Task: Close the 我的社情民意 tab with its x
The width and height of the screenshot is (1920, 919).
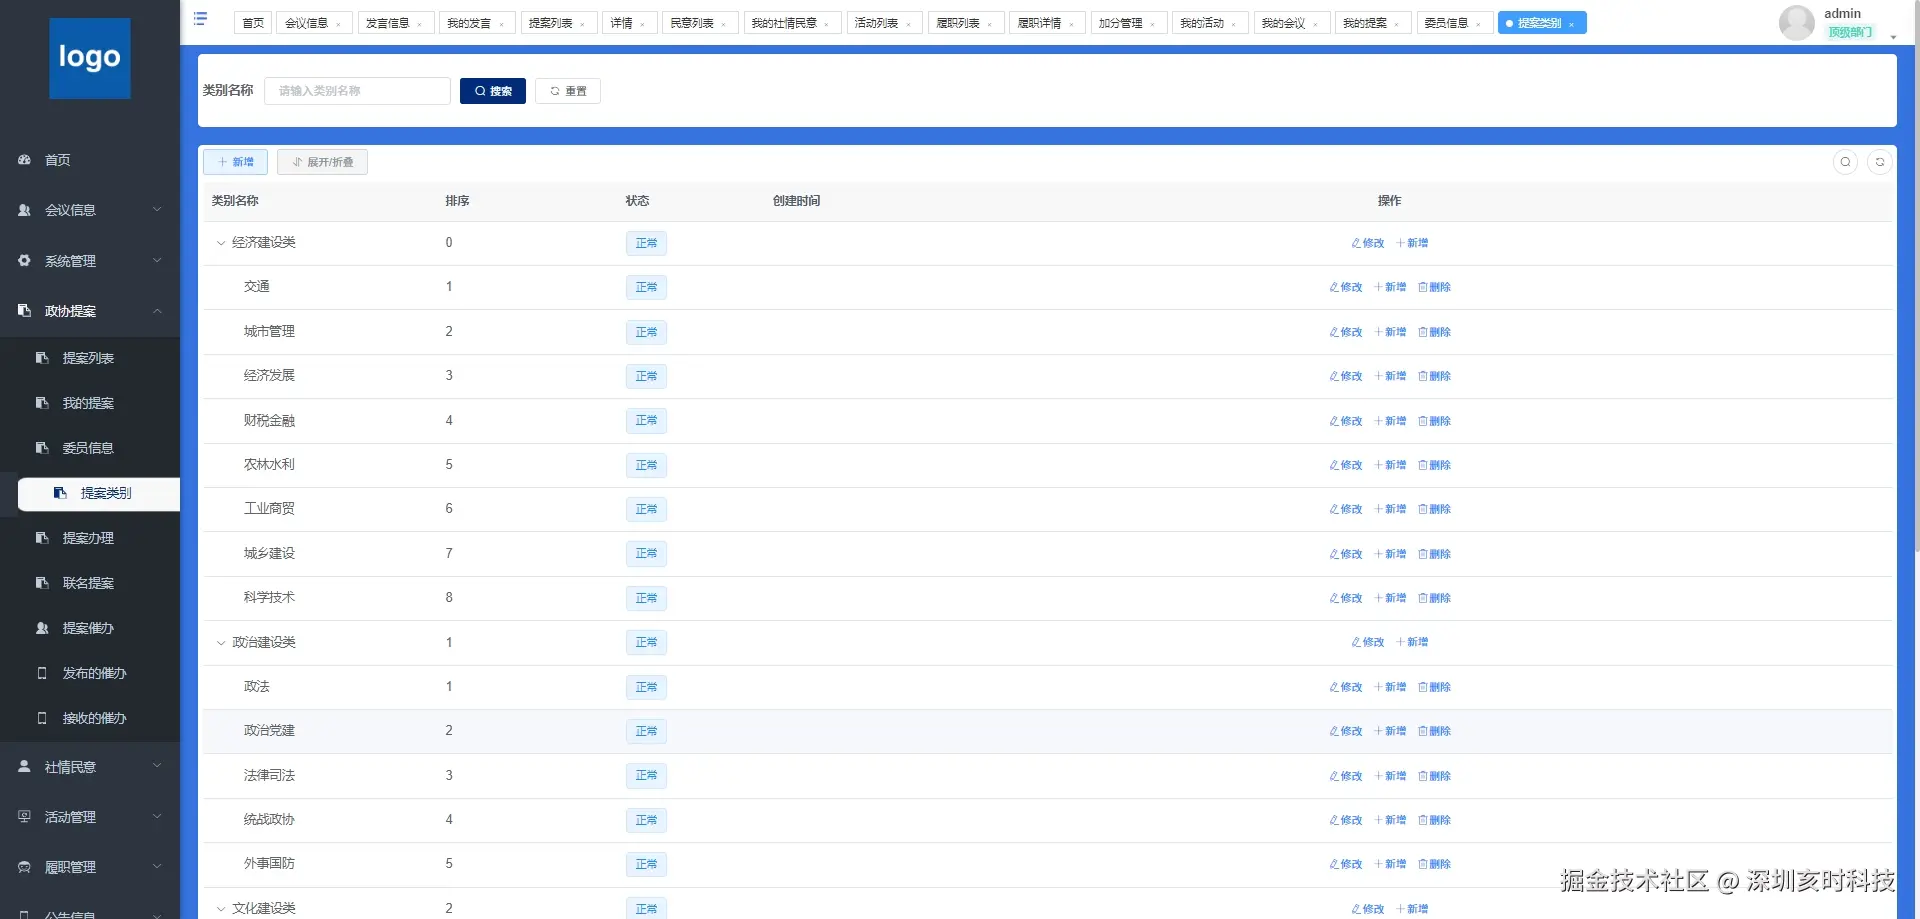Action: click(x=827, y=24)
